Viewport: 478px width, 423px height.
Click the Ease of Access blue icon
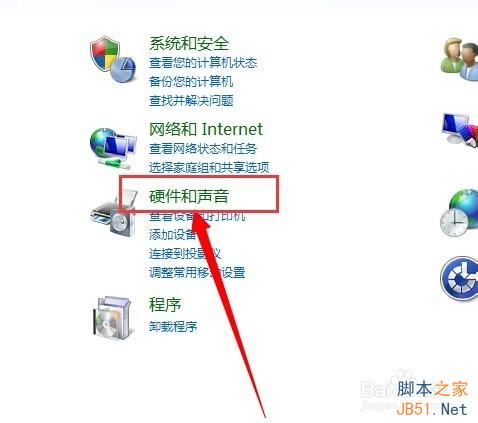click(459, 279)
